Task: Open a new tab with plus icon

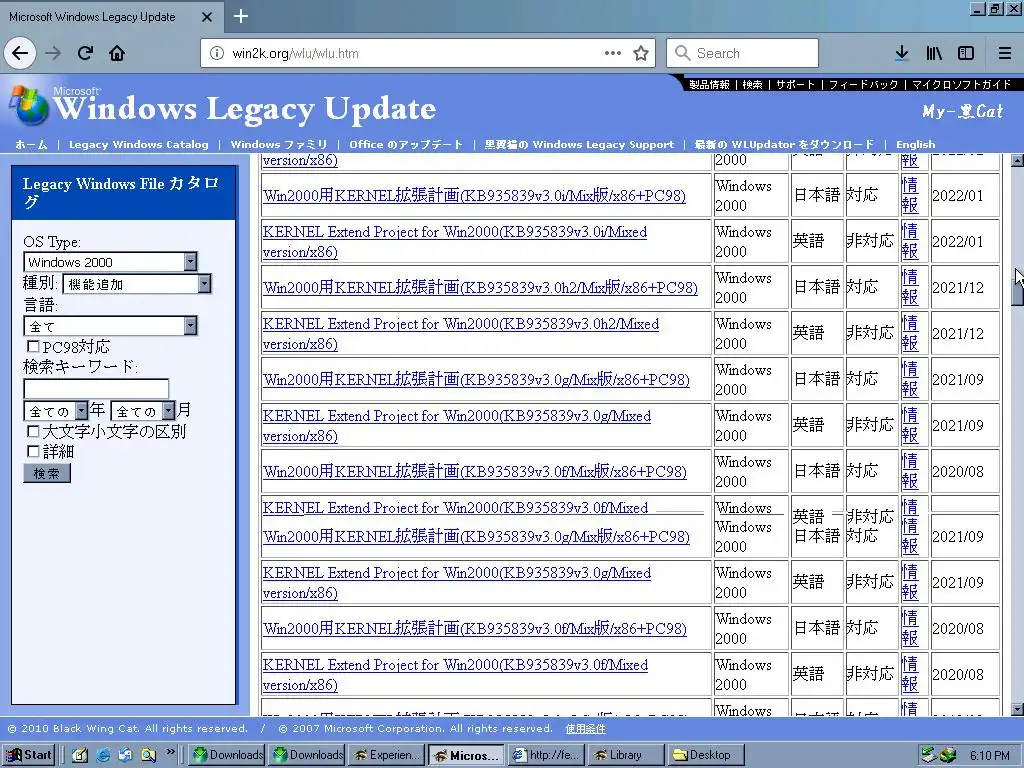Action: 241,16
